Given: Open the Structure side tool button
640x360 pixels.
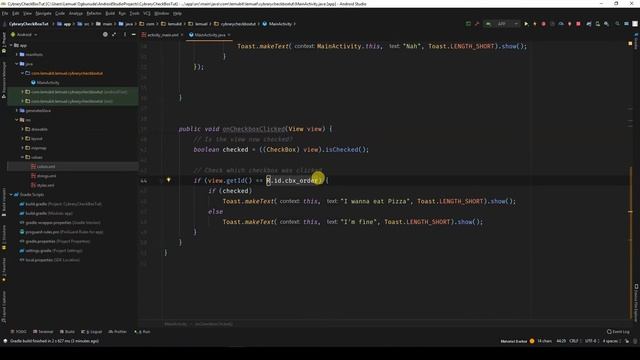Looking at the screenshot, I should [x=4, y=238].
